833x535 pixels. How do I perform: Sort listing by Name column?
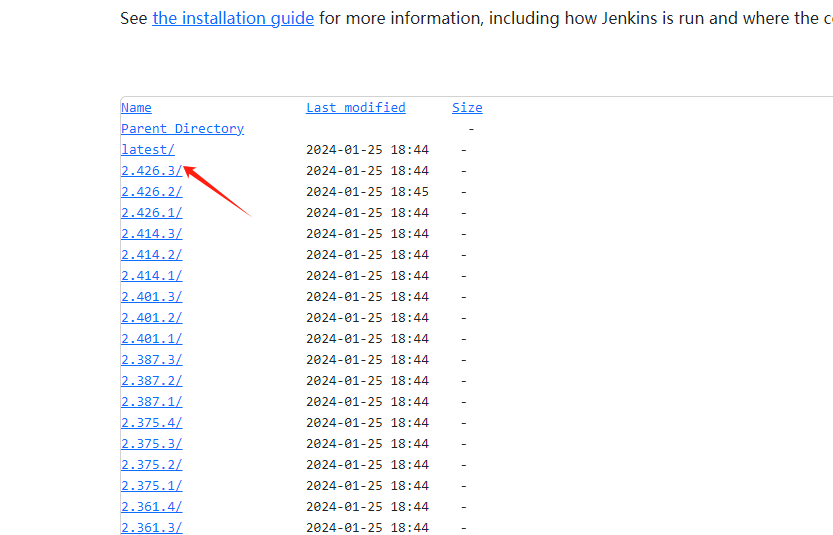[x=136, y=108]
